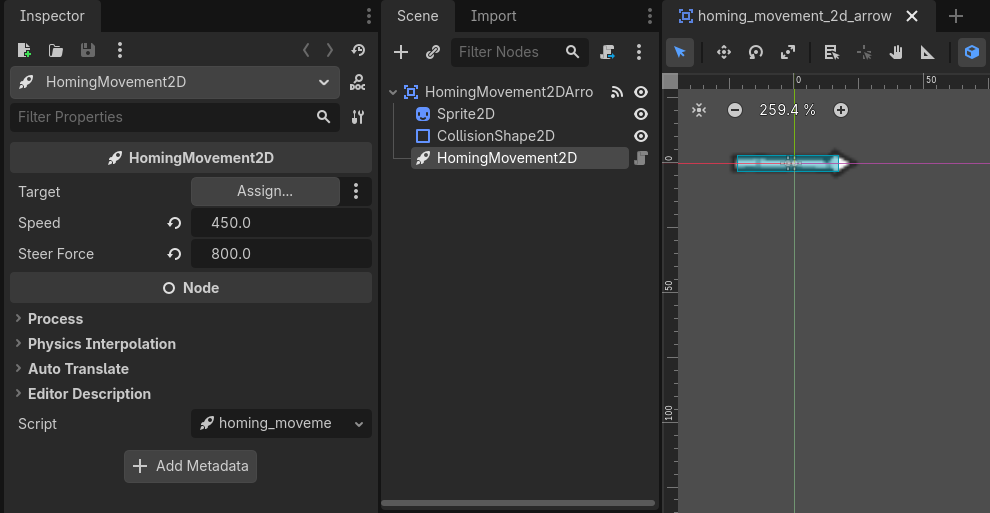Go to previous edited object in history
The height and width of the screenshot is (513, 990).
point(306,50)
